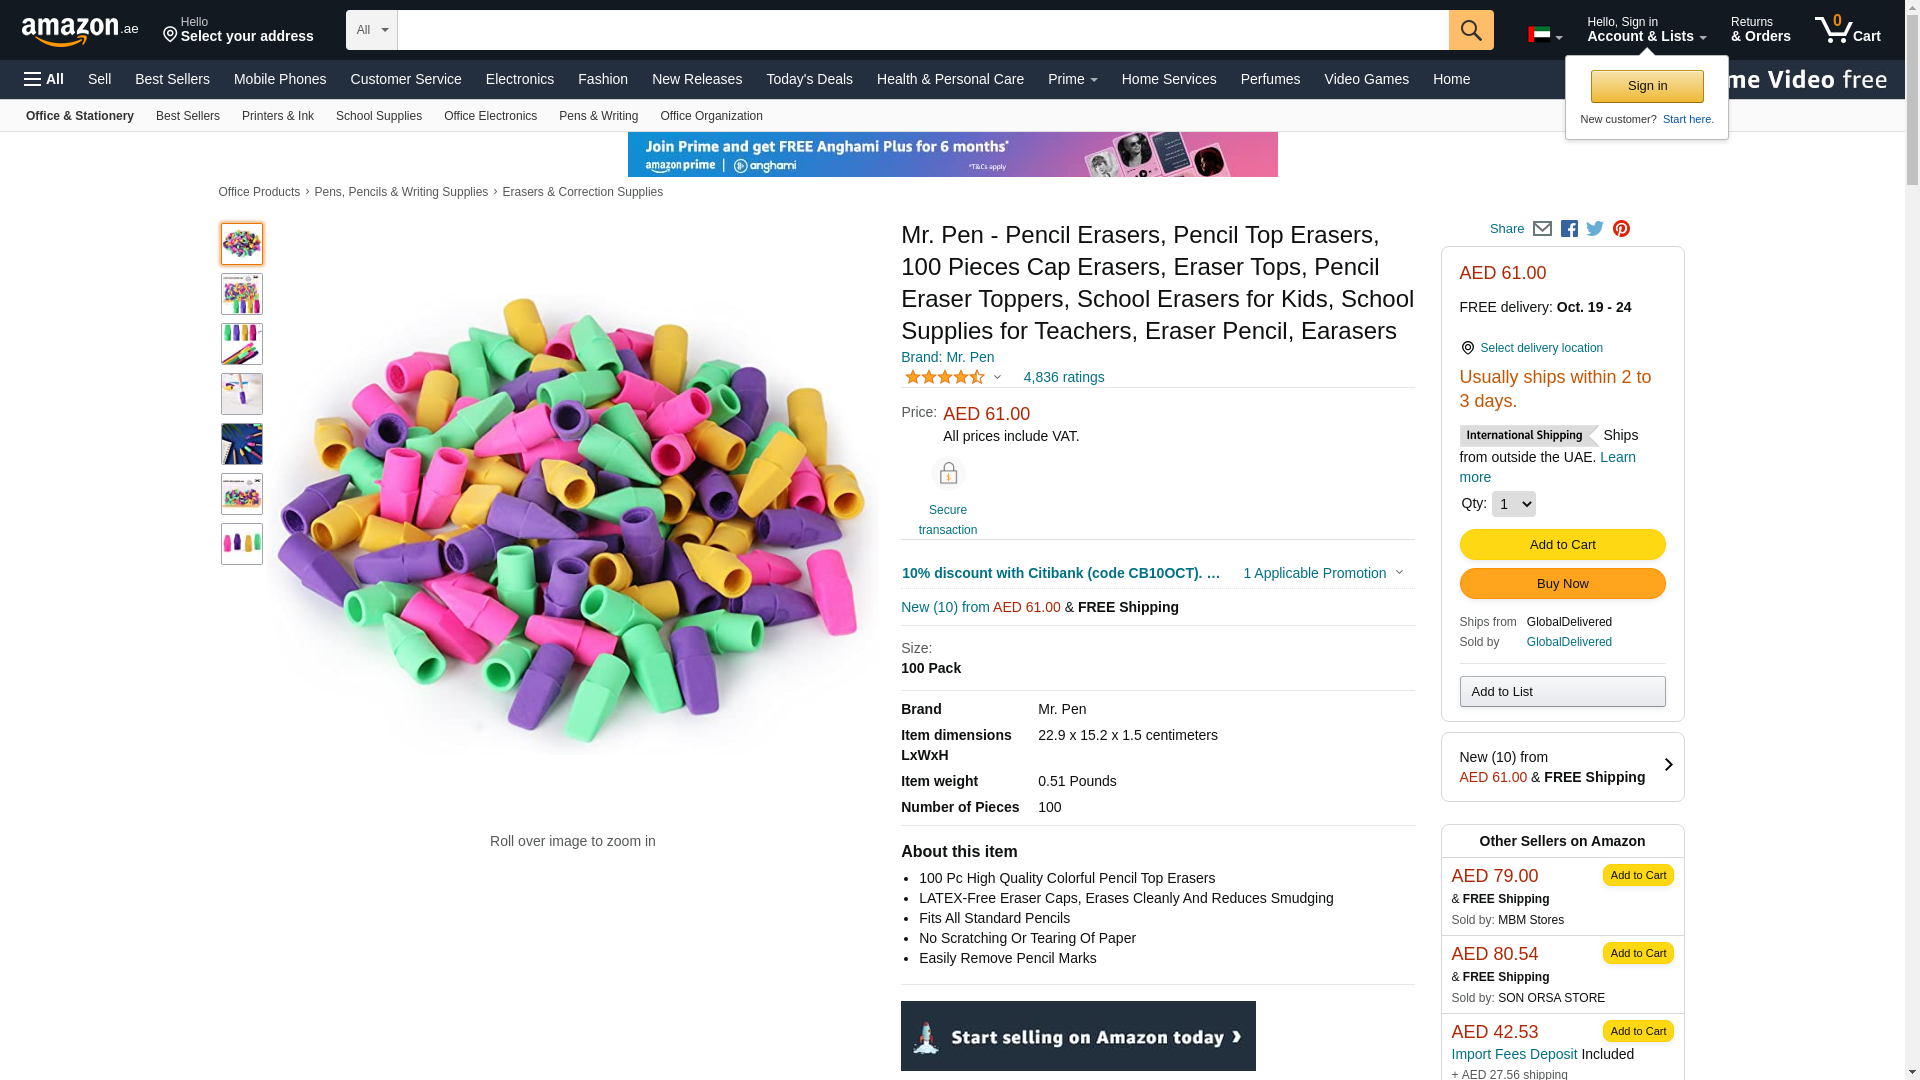This screenshot has width=1920, height=1080.
Task: Open the UAE flag language selector
Action: pyautogui.click(x=1544, y=35)
